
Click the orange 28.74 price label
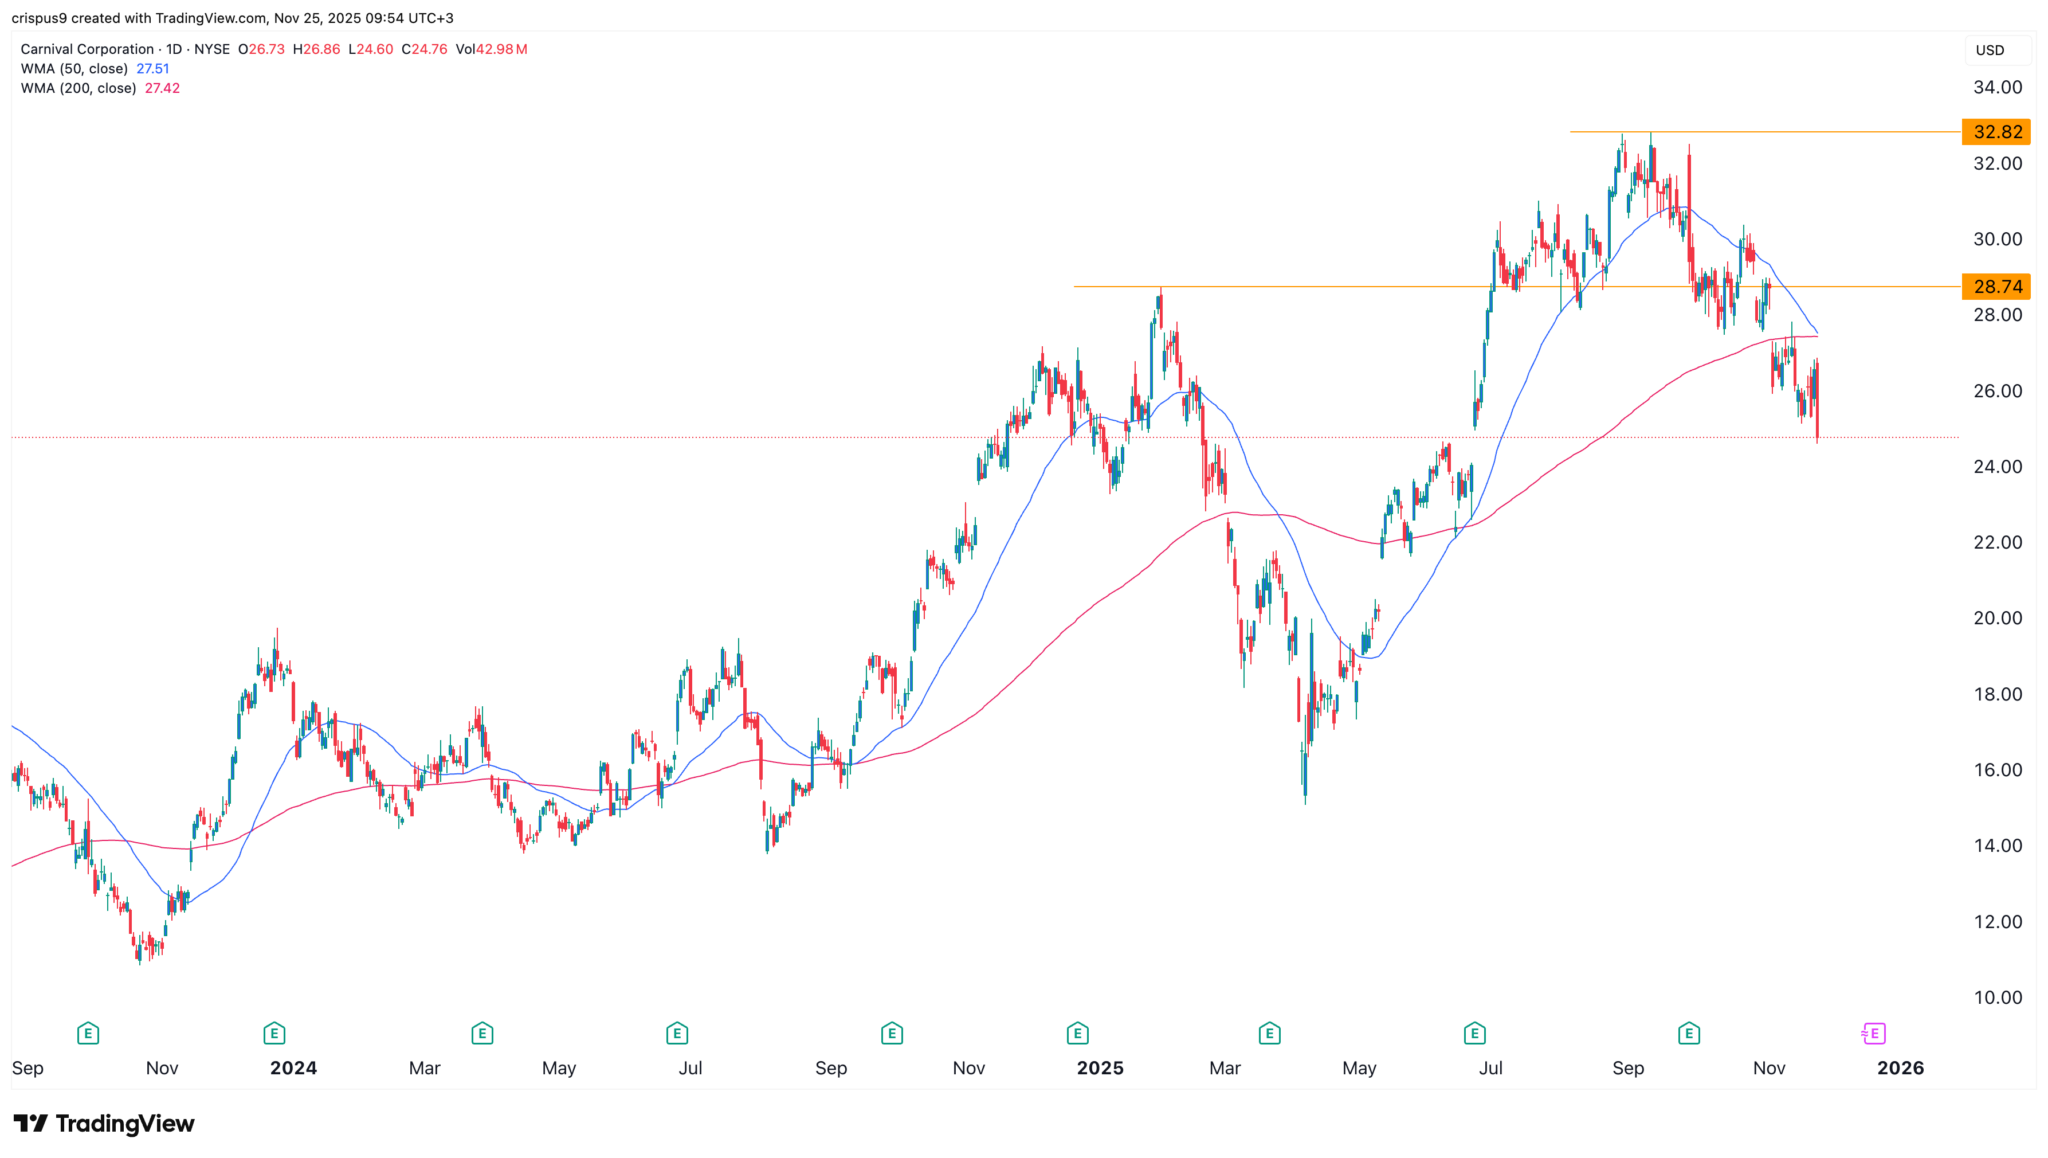point(1996,287)
